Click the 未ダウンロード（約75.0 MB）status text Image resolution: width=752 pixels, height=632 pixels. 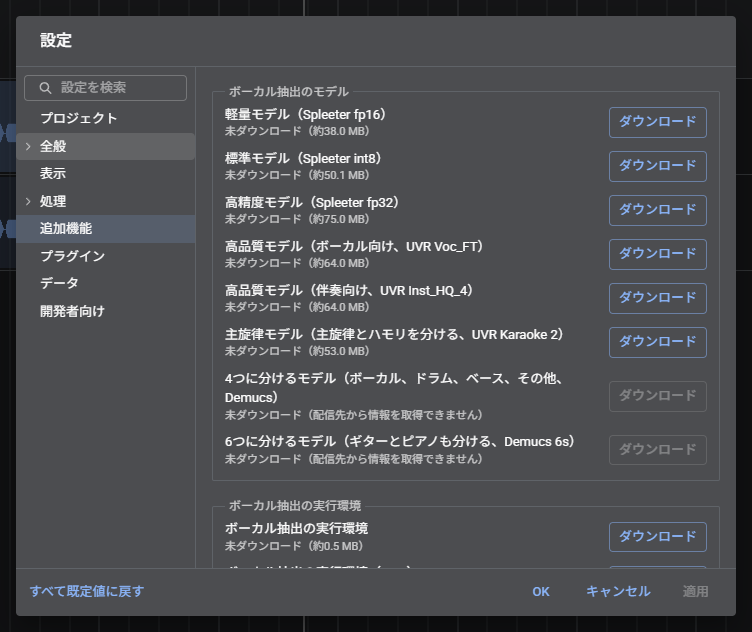[297, 219]
